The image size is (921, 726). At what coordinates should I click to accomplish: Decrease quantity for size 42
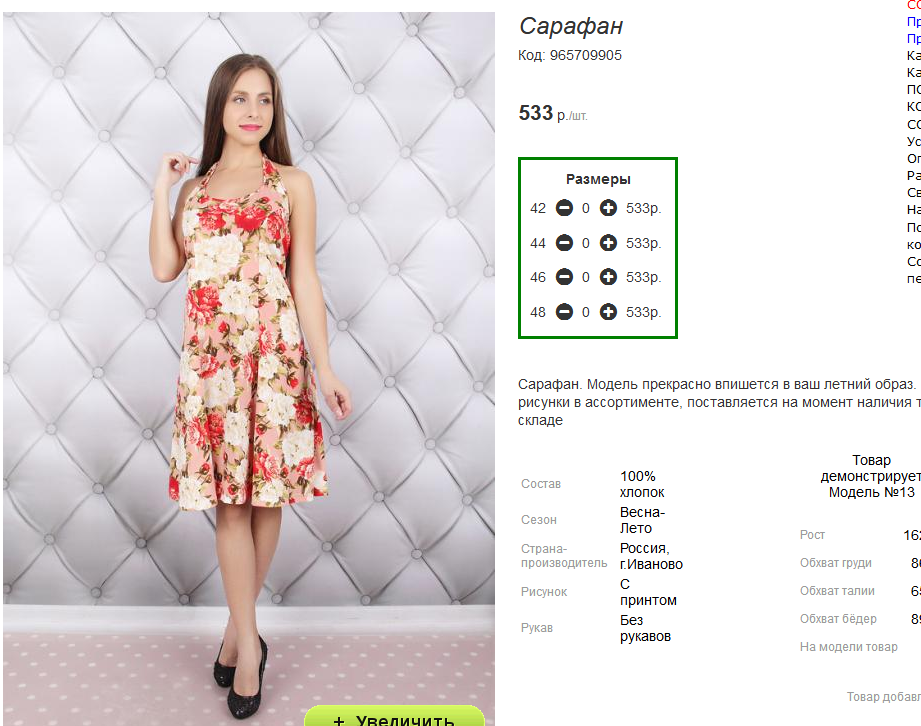564,209
